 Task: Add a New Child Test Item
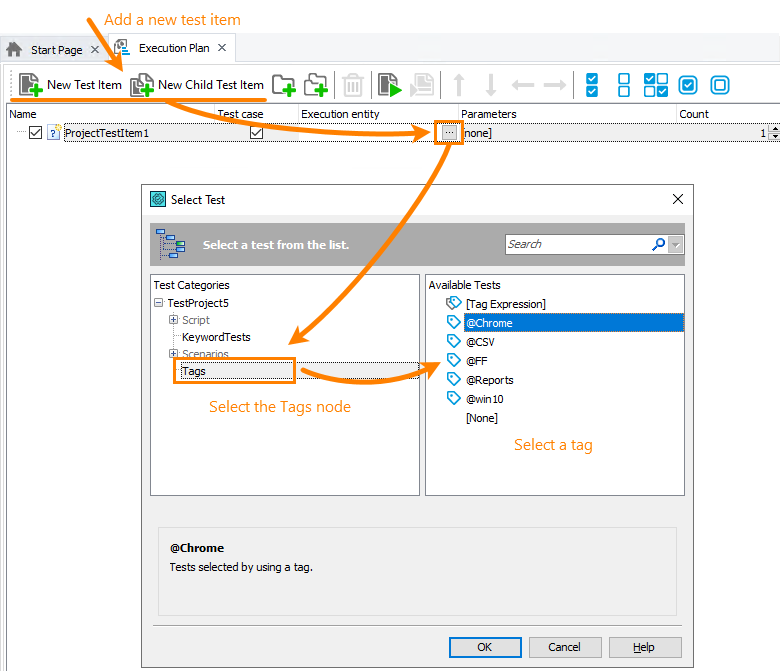click(x=198, y=85)
